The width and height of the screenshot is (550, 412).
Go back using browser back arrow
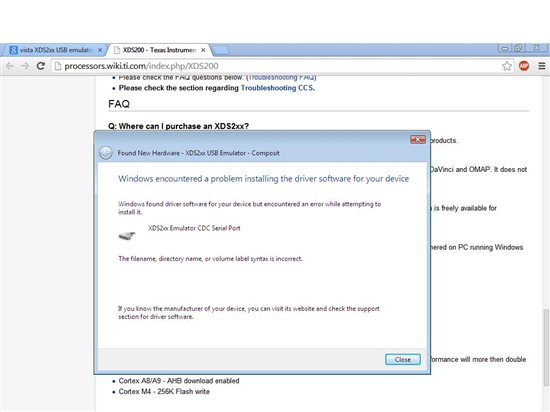(9, 66)
